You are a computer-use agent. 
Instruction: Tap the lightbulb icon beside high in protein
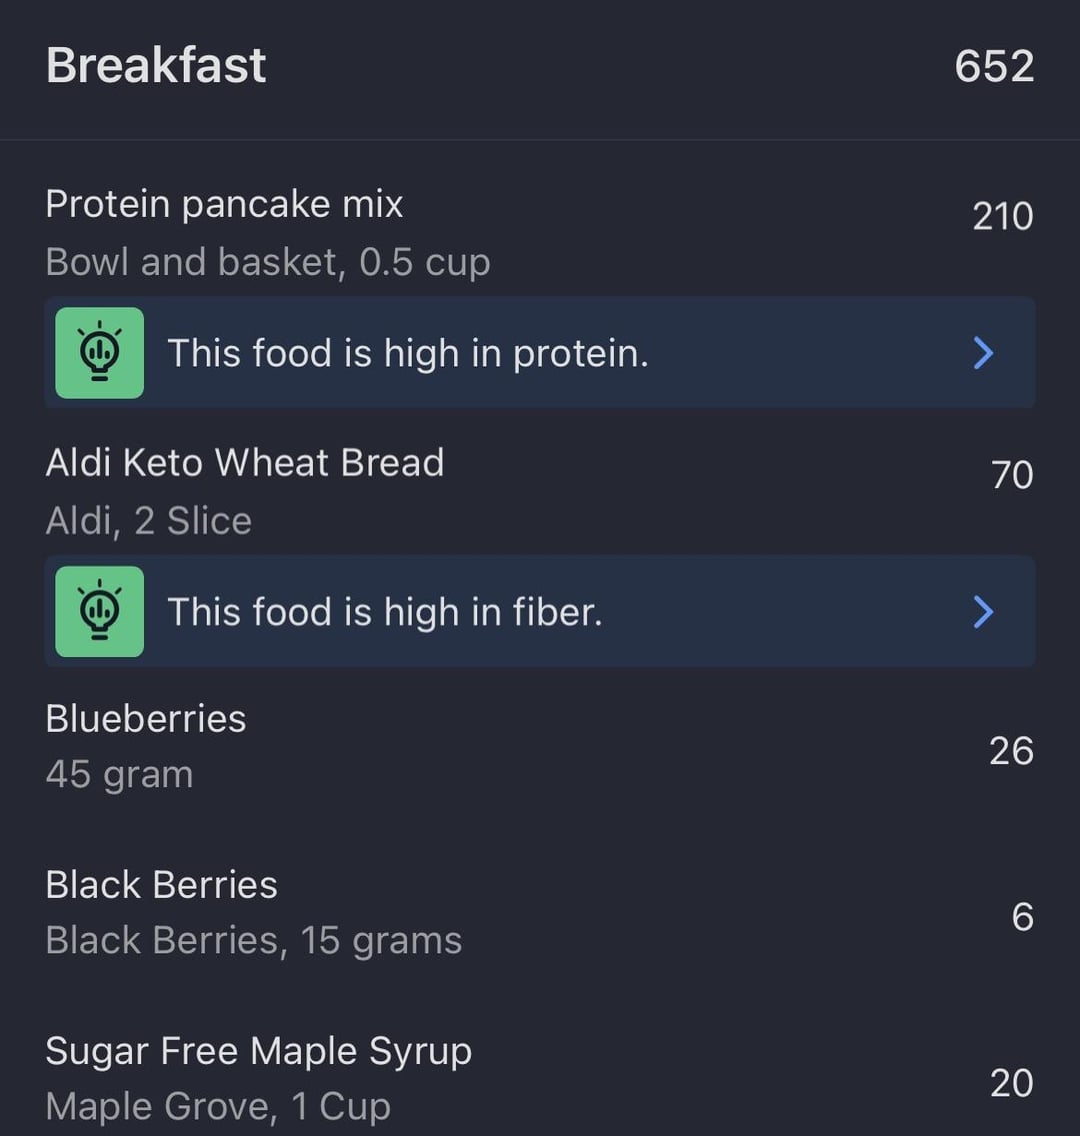coord(99,353)
